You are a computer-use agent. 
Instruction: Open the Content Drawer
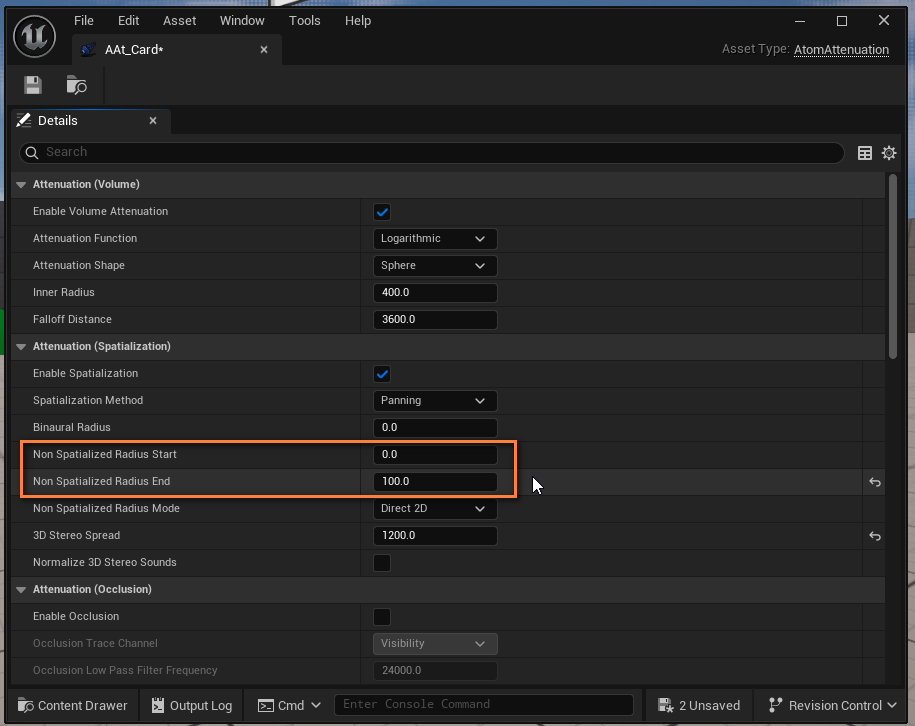tap(72, 705)
